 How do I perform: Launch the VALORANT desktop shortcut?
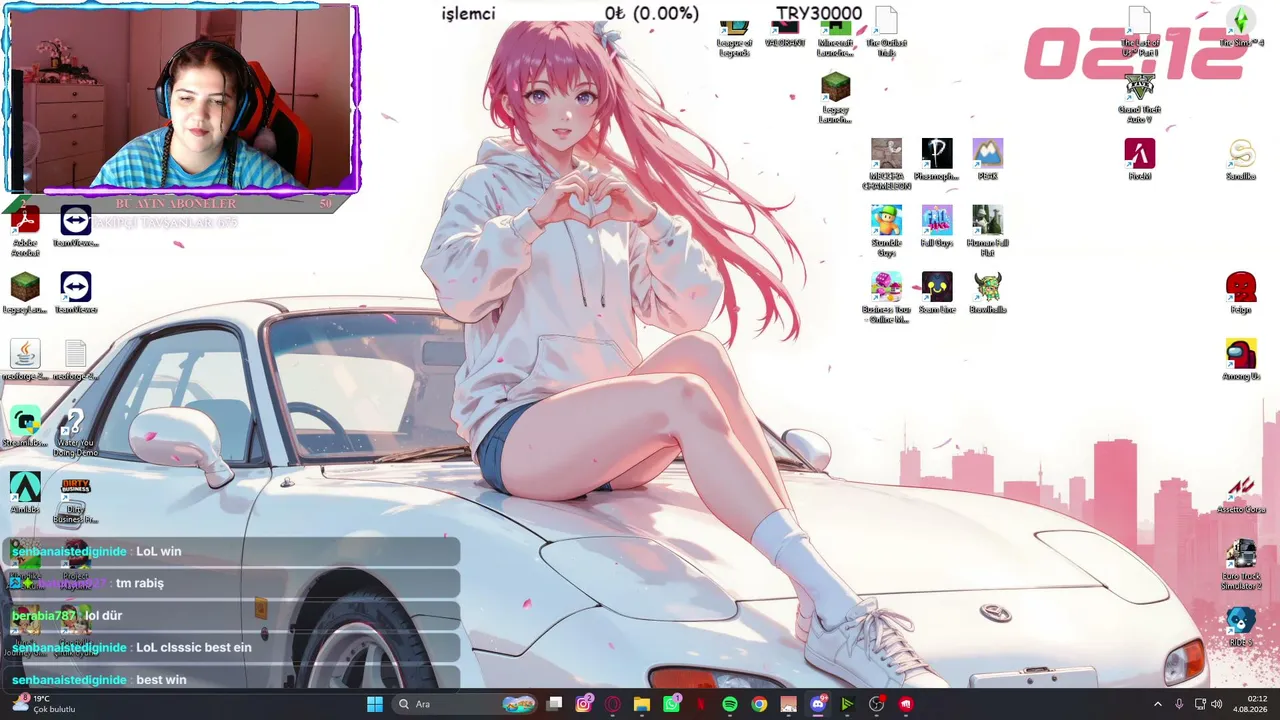point(785,35)
